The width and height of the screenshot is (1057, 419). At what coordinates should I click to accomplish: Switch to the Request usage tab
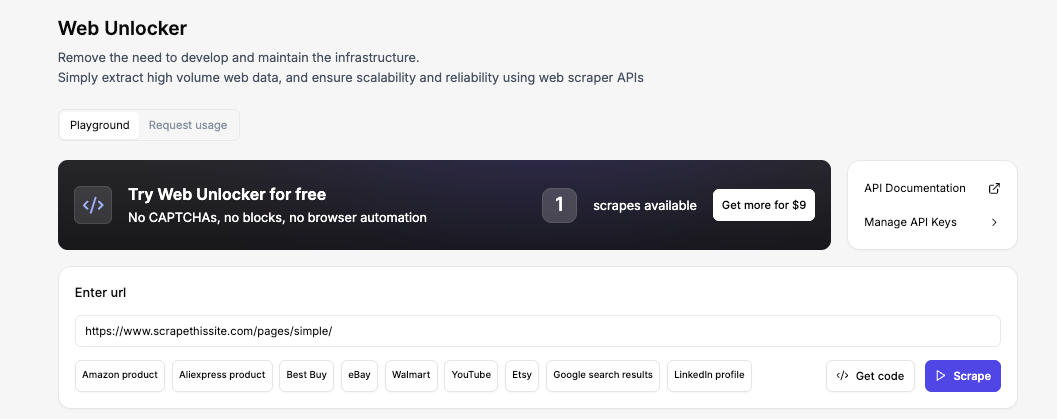(x=188, y=125)
